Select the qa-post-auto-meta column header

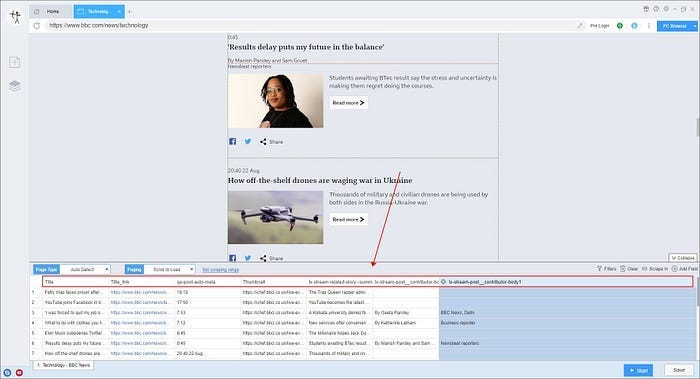(x=208, y=282)
